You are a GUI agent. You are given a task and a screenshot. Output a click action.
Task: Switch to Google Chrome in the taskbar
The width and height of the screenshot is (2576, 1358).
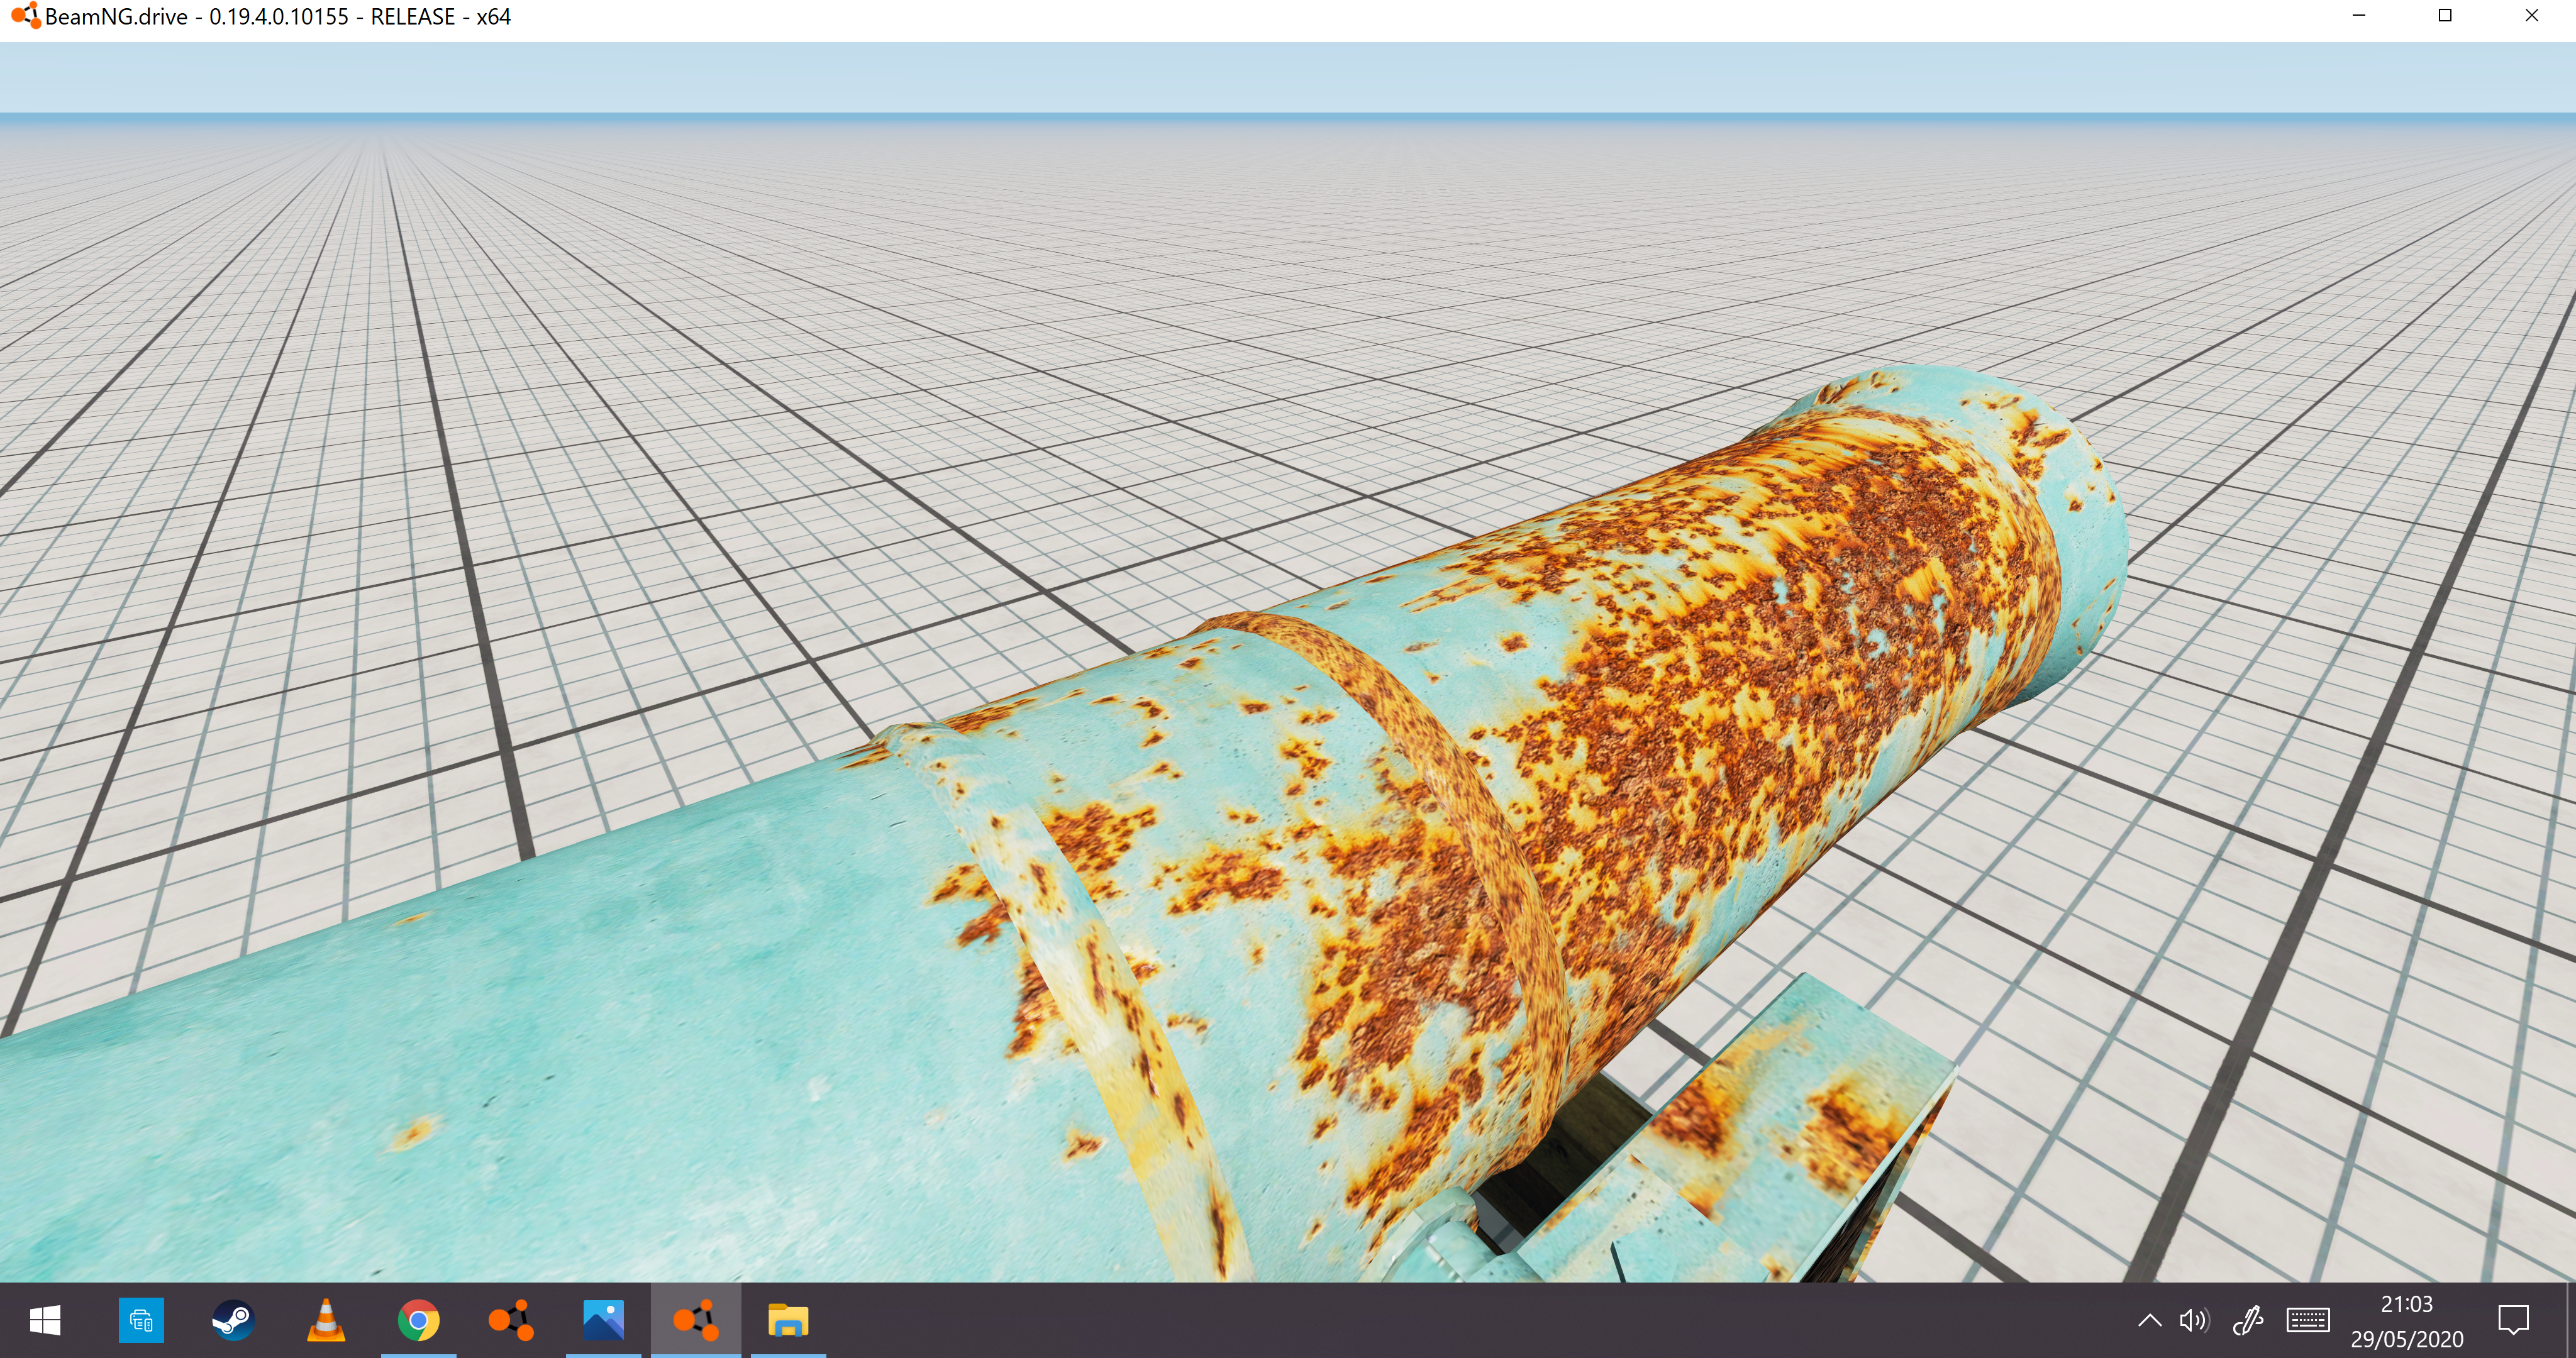pyautogui.click(x=418, y=1320)
